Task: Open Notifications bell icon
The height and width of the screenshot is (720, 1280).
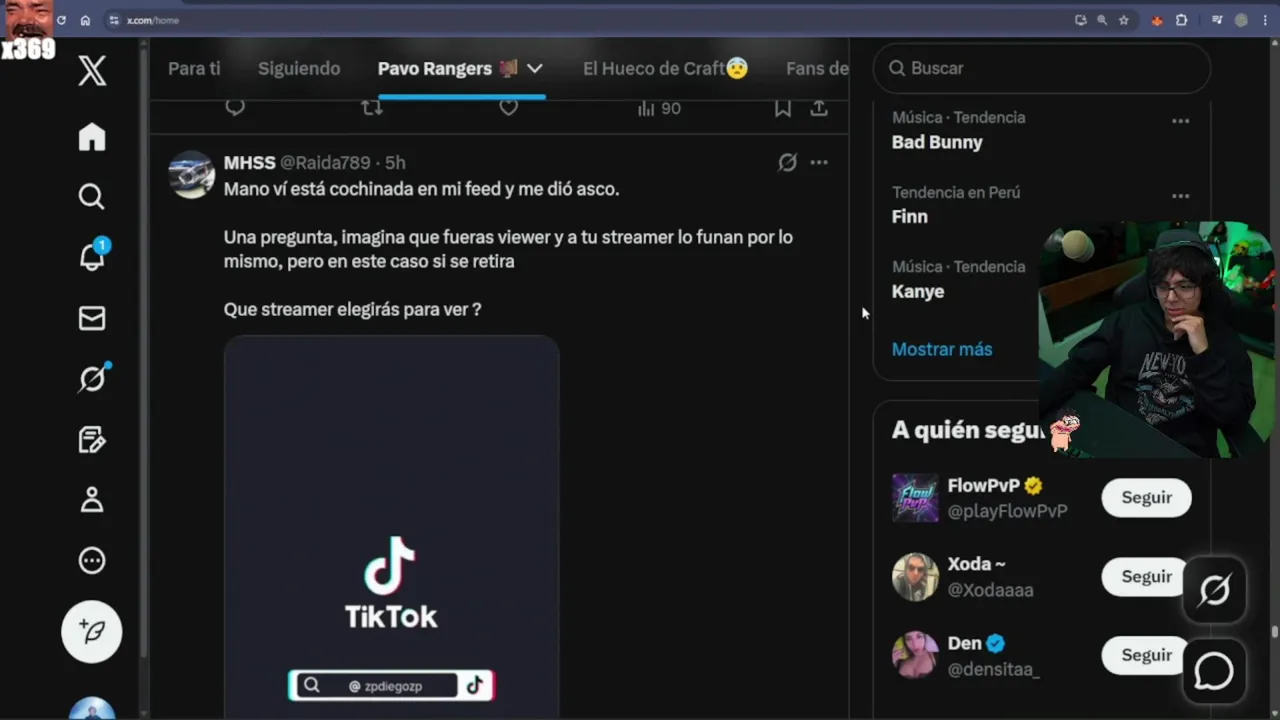Action: pyautogui.click(x=92, y=256)
